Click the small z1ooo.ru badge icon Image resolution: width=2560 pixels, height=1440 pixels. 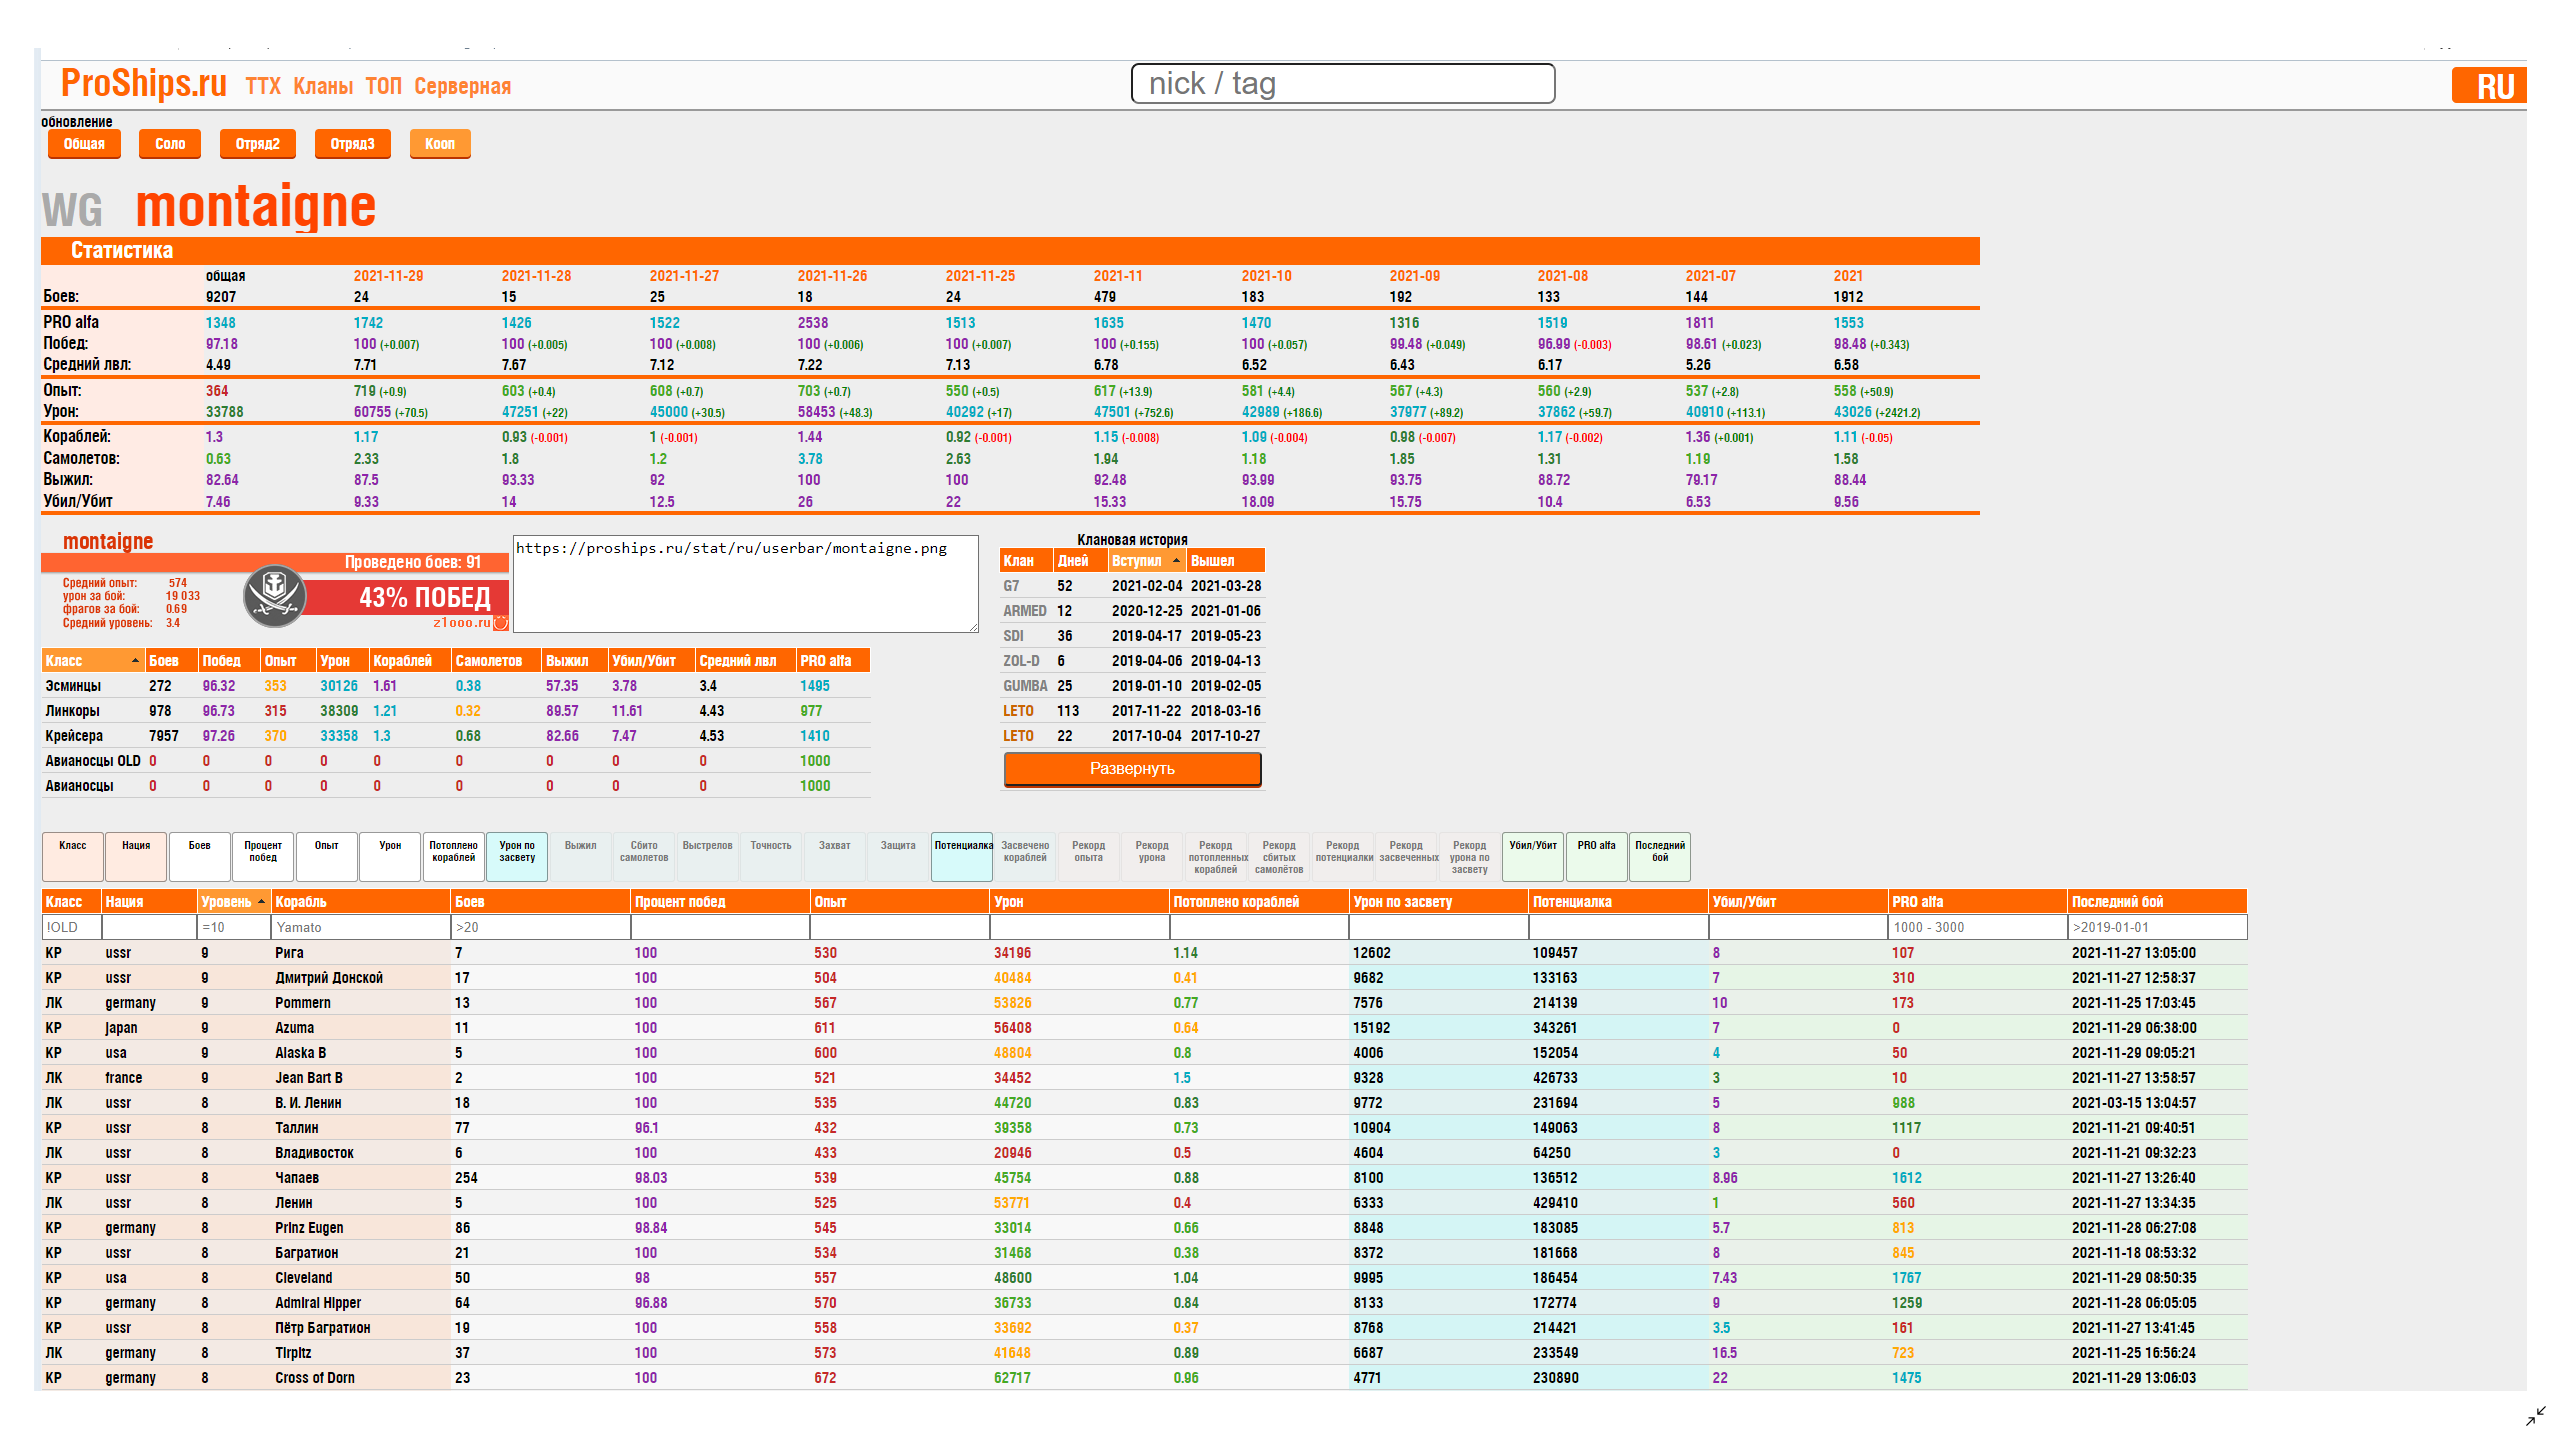pyautogui.click(x=501, y=623)
